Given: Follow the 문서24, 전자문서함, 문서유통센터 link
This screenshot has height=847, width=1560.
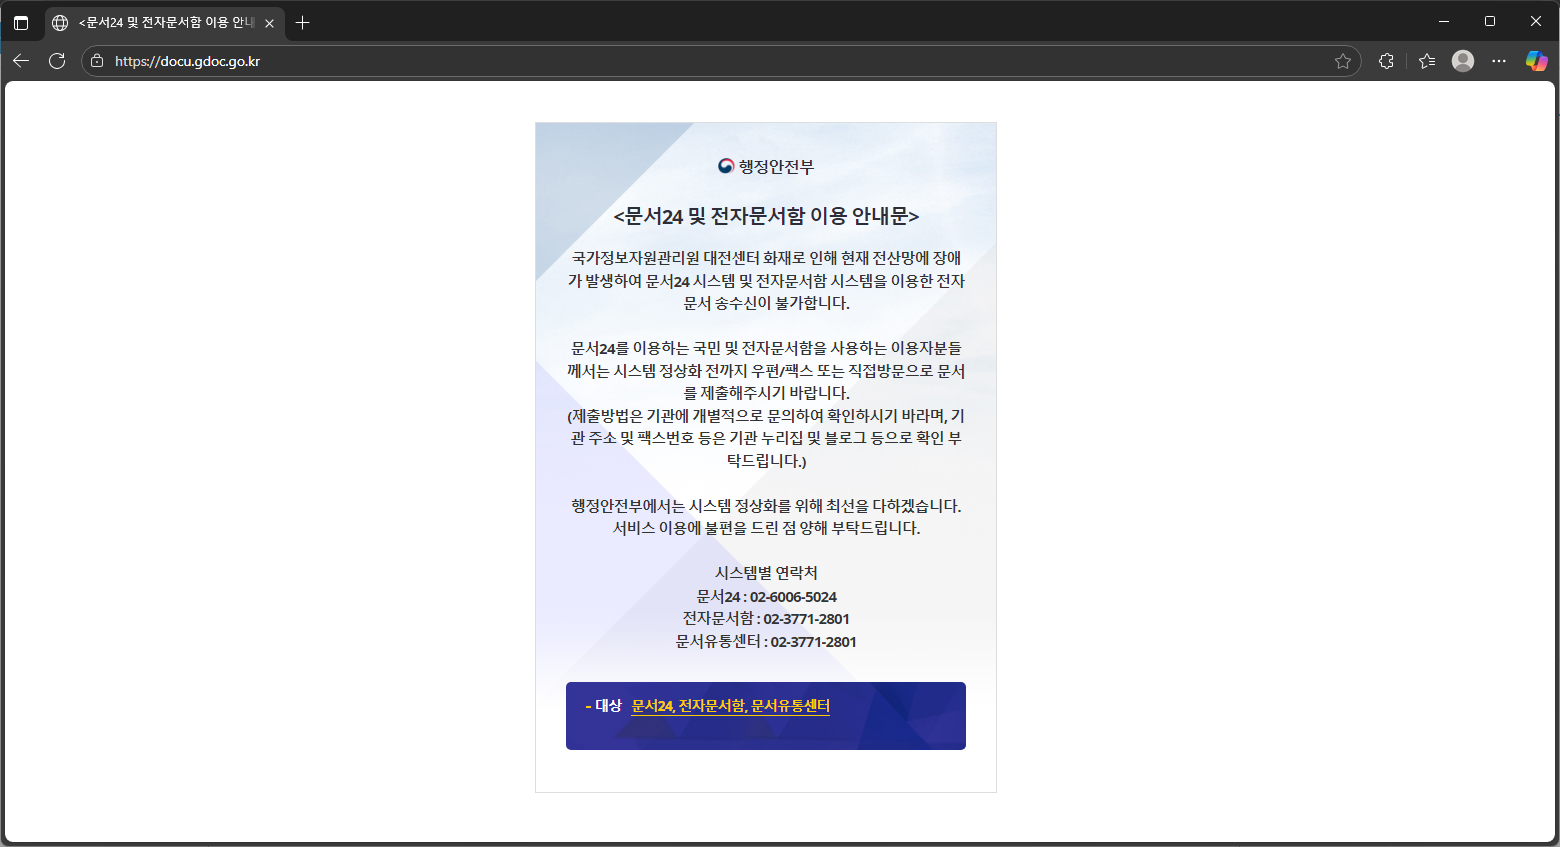Looking at the screenshot, I should click(x=730, y=706).
